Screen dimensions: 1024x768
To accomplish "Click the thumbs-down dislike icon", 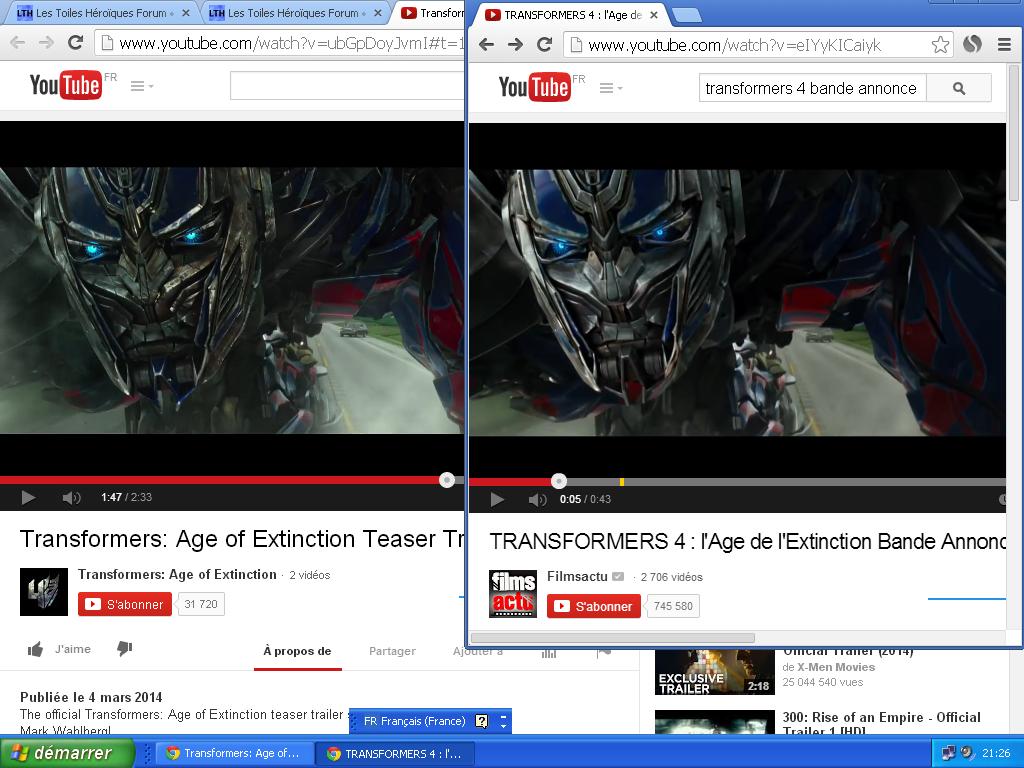I will [x=125, y=649].
